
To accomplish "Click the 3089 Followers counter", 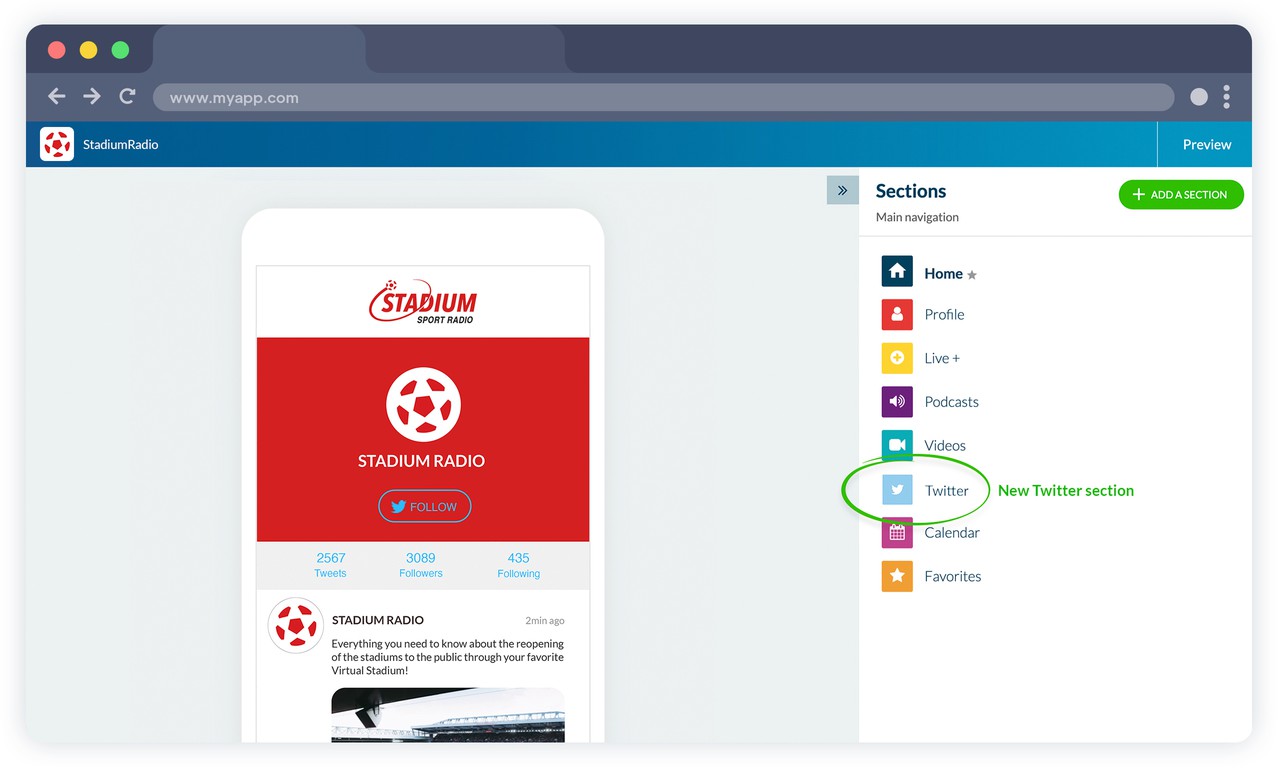I will (421, 565).
